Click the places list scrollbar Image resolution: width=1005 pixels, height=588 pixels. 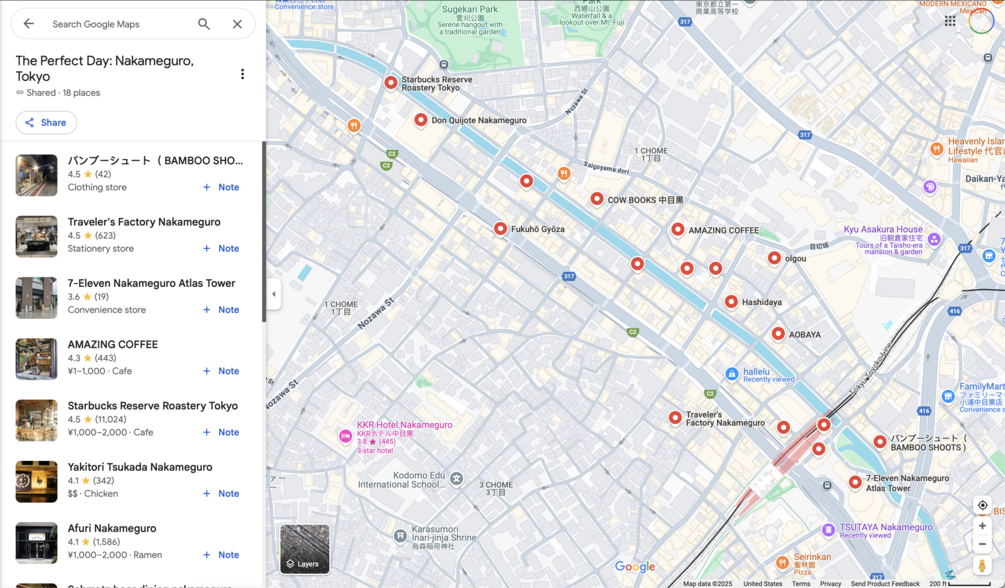(263, 231)
